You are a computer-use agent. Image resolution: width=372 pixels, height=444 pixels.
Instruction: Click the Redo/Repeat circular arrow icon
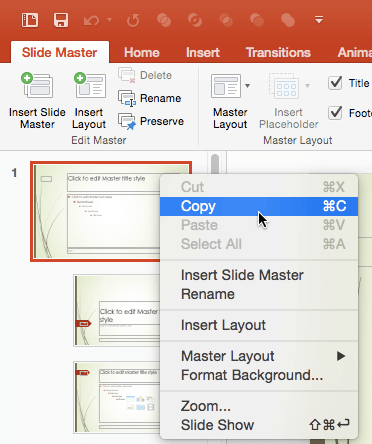click(x=133, y=21)
